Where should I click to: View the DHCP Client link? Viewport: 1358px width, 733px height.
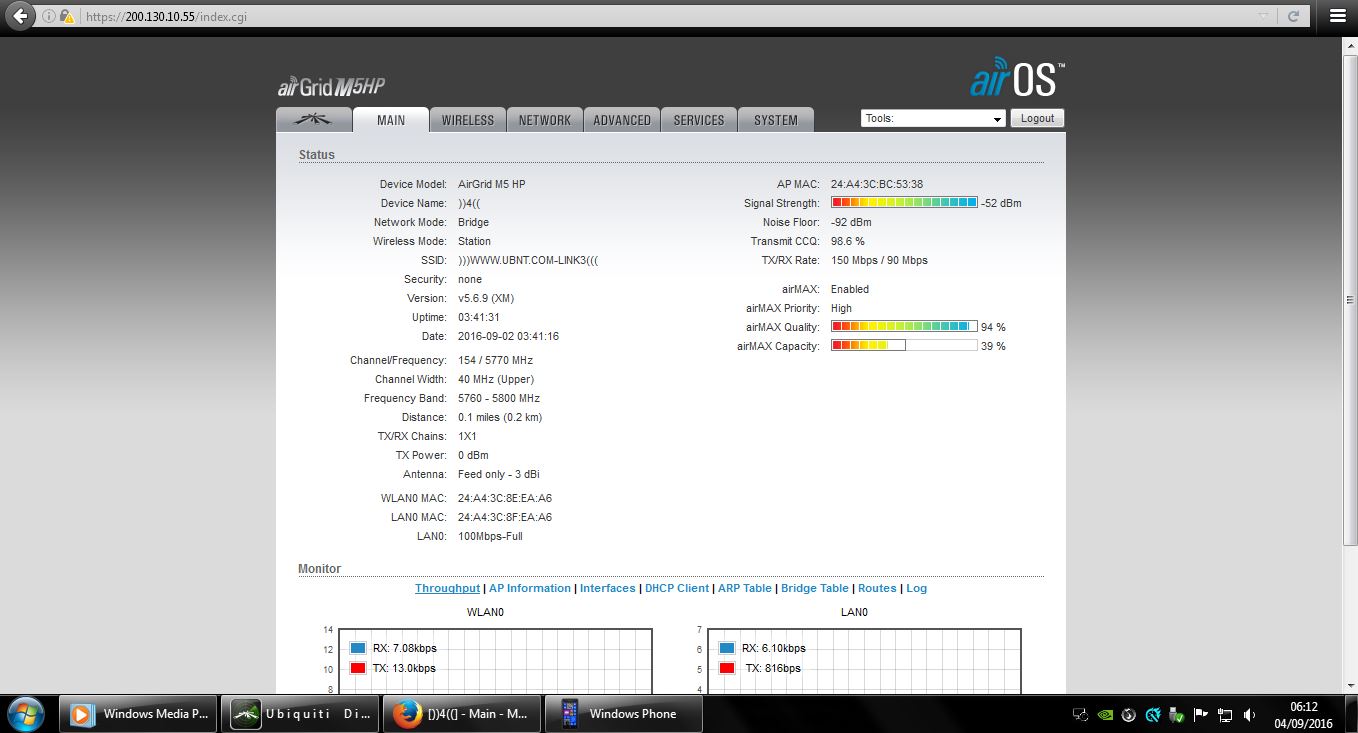pyautogui.click(x=677, y=588)
